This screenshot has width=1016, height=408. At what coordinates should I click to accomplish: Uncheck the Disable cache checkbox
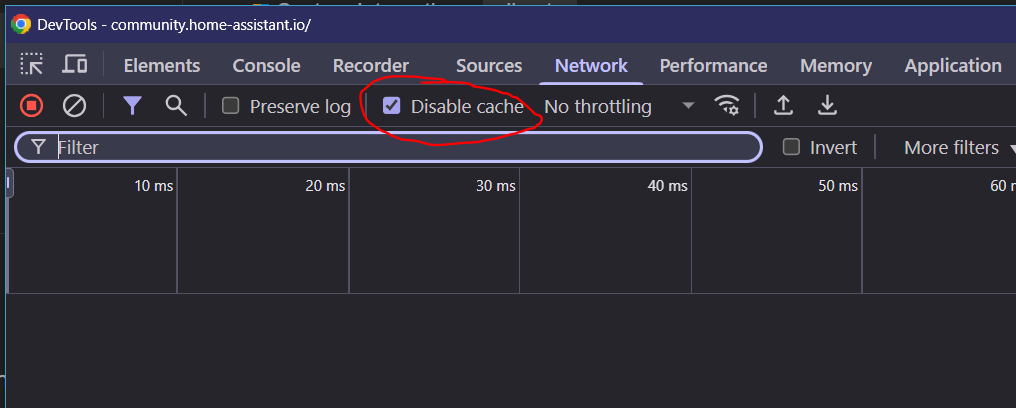(x=392, y=106)
